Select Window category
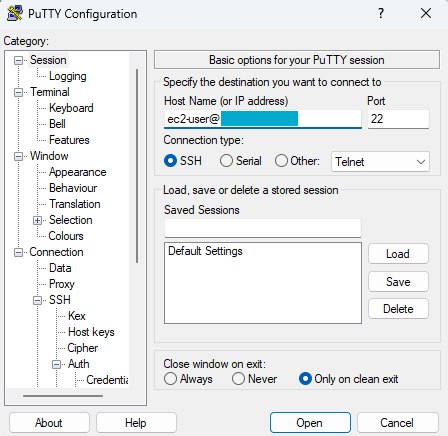 49,156
